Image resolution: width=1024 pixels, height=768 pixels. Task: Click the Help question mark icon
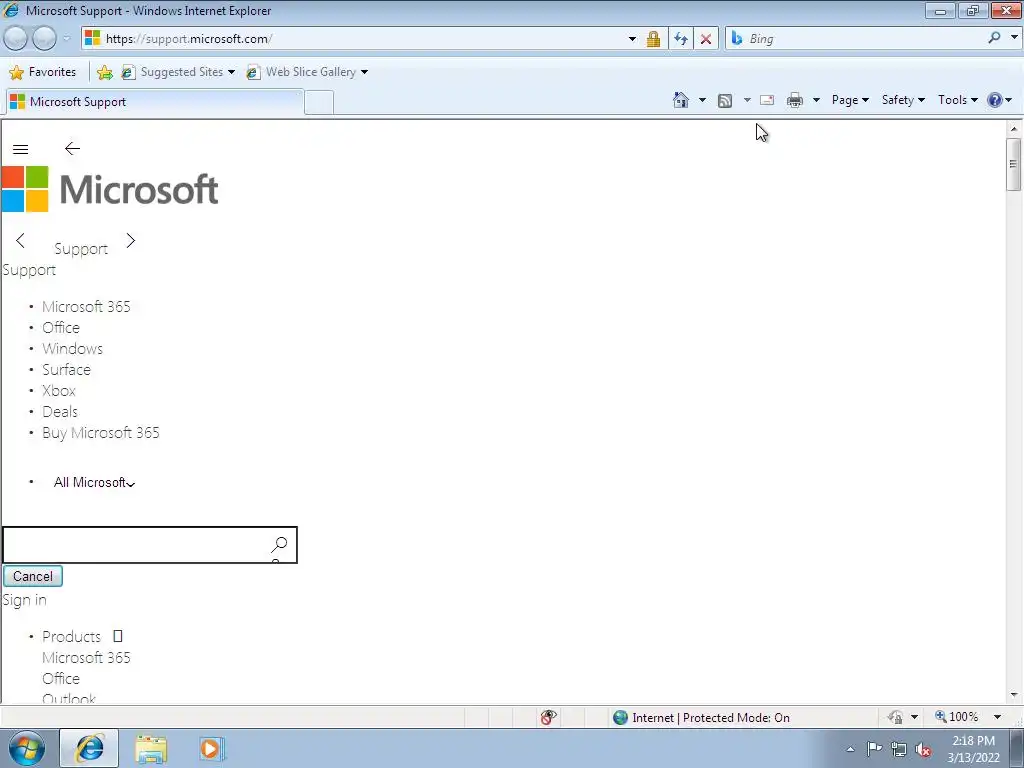click(x=994, y=100)
